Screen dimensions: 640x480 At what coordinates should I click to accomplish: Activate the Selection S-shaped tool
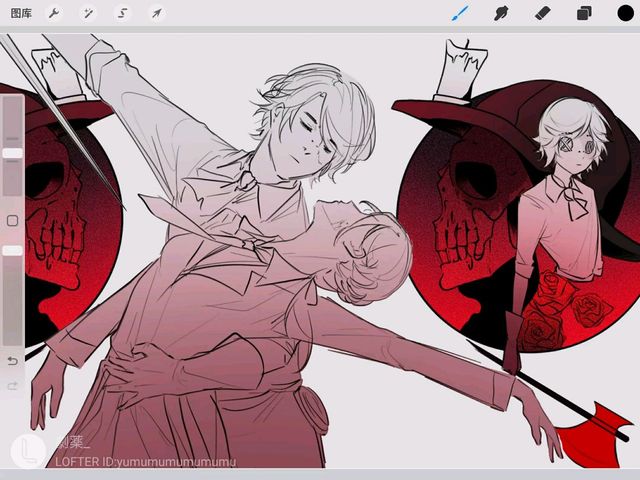pos(122,13)
